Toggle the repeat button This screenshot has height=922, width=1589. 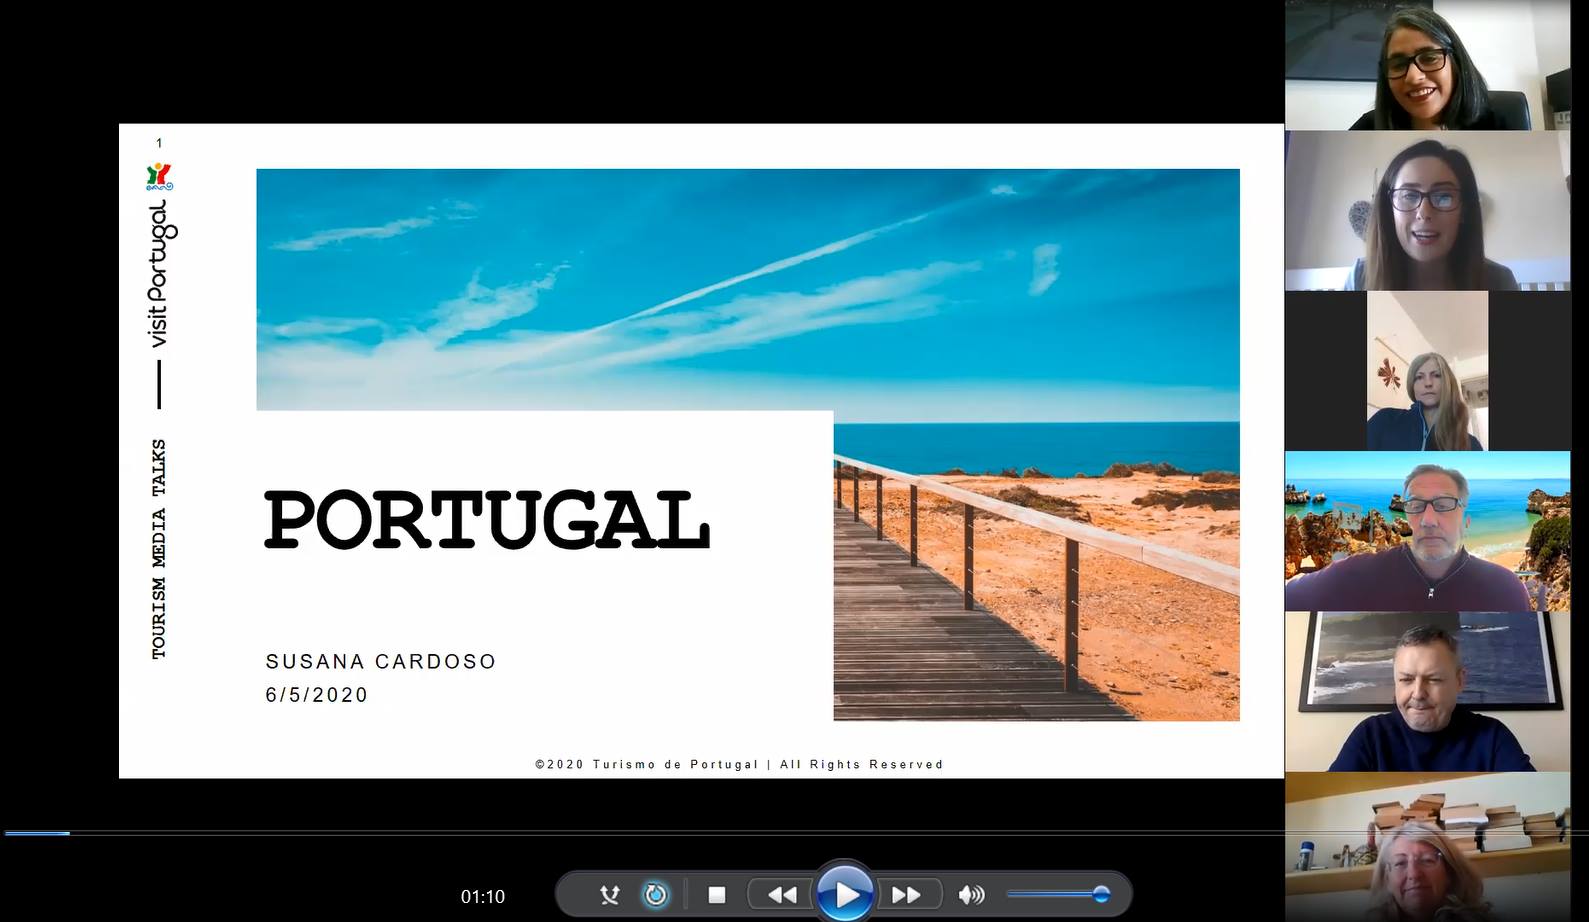[x=656, y=895]
